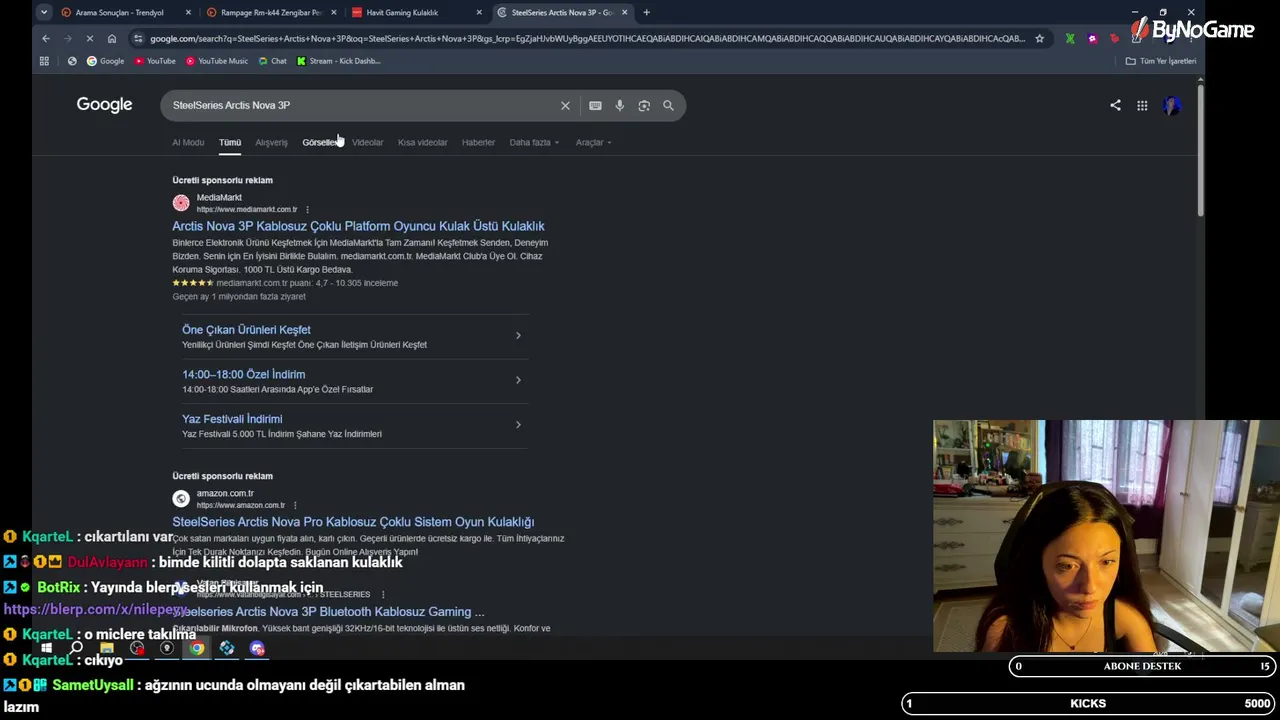This screenshot has width=1280, height=720.
Task: Close the Arama Sonuçları - Trendyol tab
Action: 188,12
